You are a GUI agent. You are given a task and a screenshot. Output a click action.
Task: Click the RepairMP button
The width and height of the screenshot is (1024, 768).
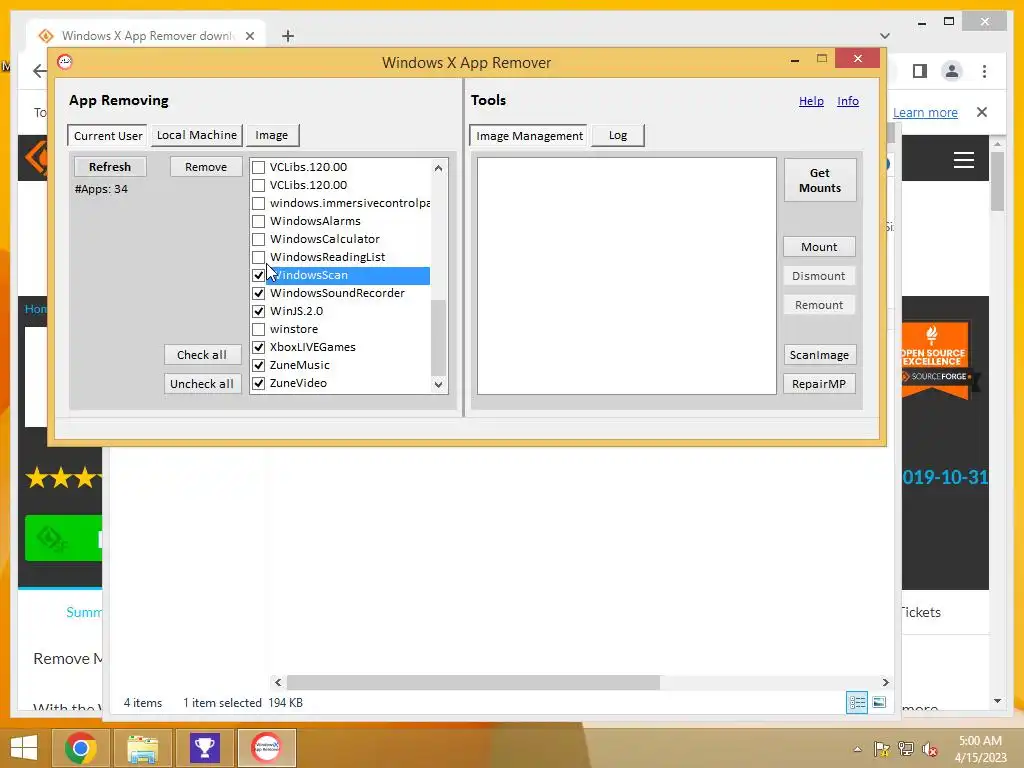tap(819, 384)
